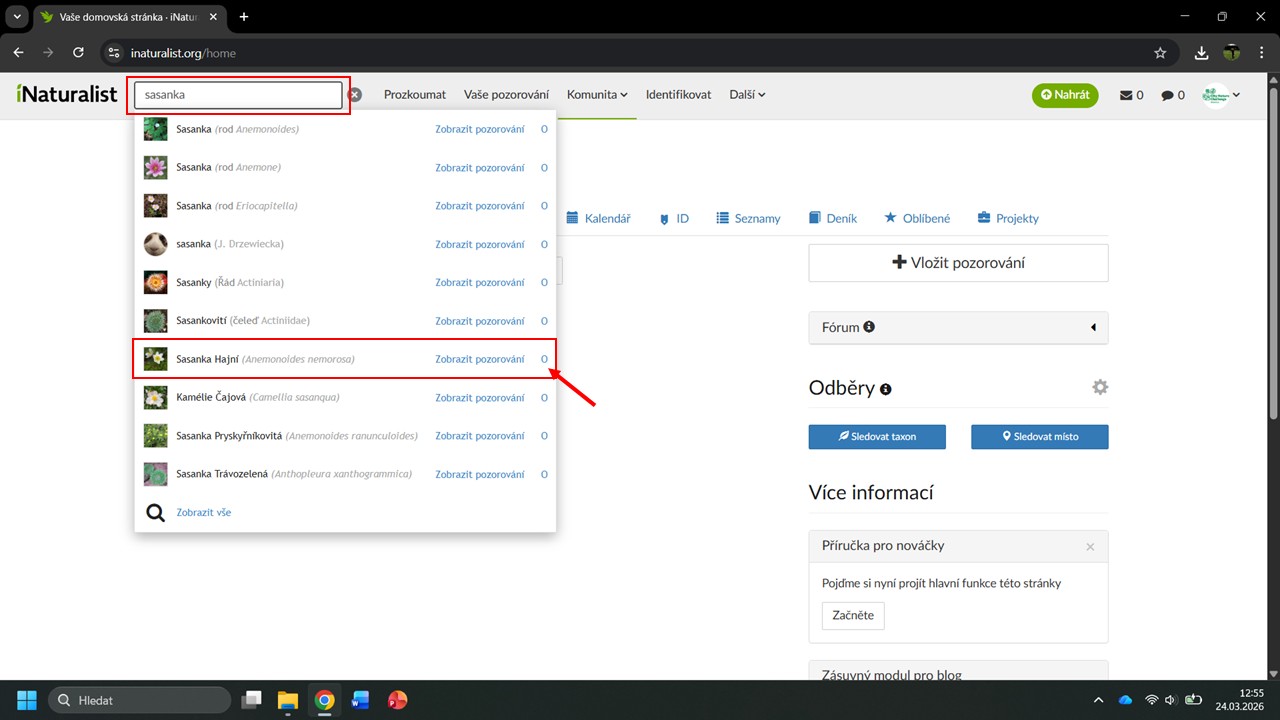Image resolution: width=1280 pixels, height=720 pixels.
Task: Clear the search field with X icon
Action: tap(355, 95)
